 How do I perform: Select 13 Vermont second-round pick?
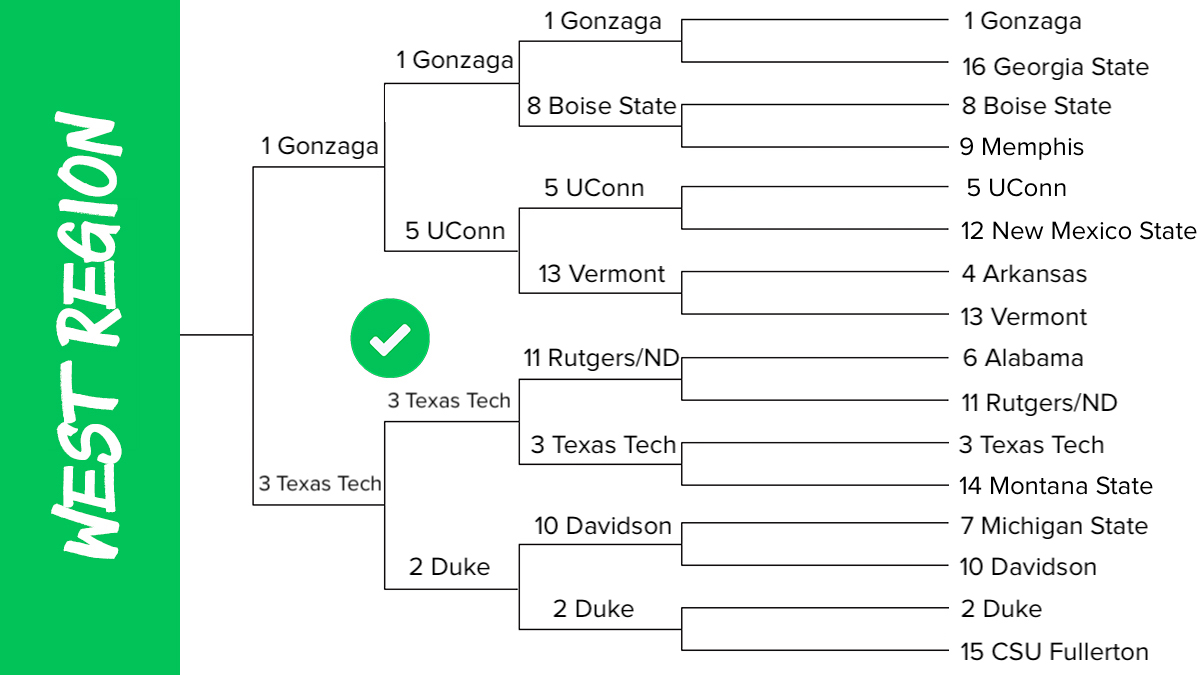point(601,274)
